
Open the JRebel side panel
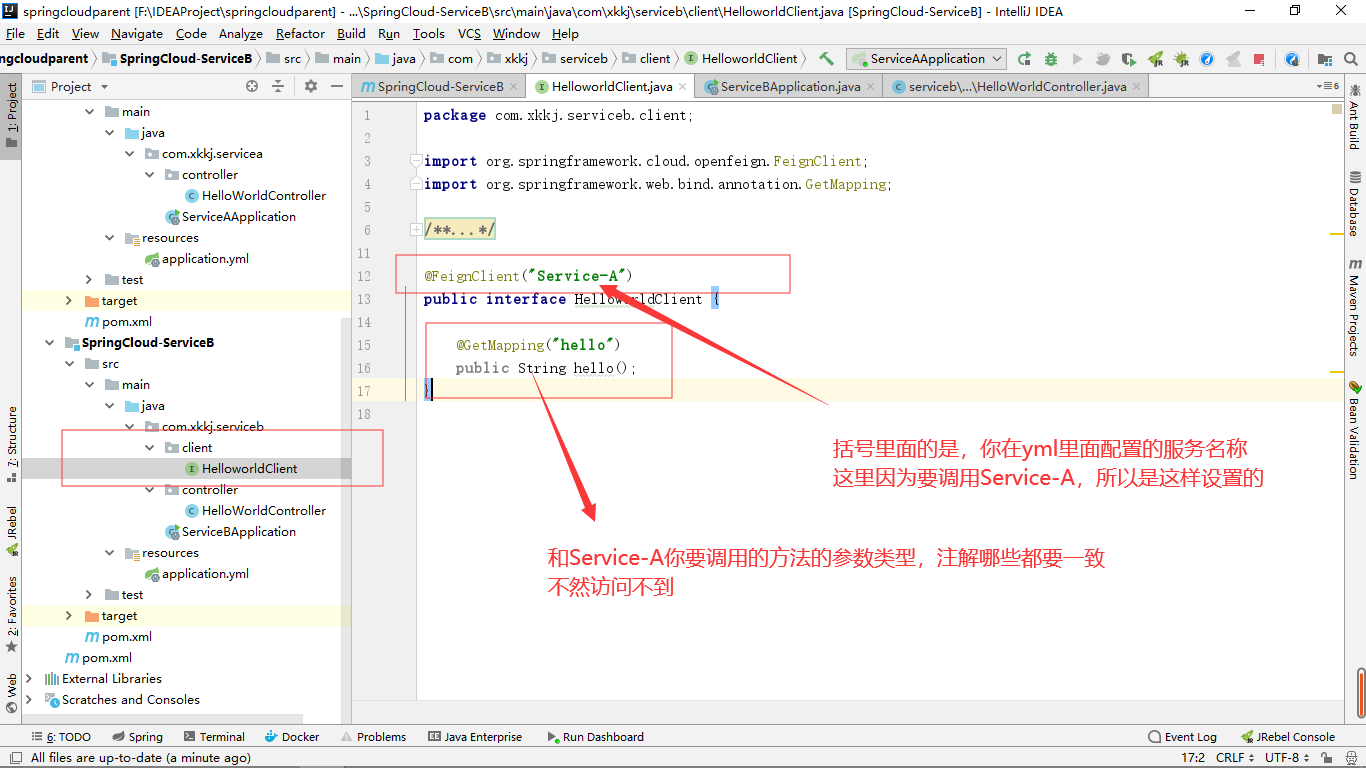(x=12, y=532)
